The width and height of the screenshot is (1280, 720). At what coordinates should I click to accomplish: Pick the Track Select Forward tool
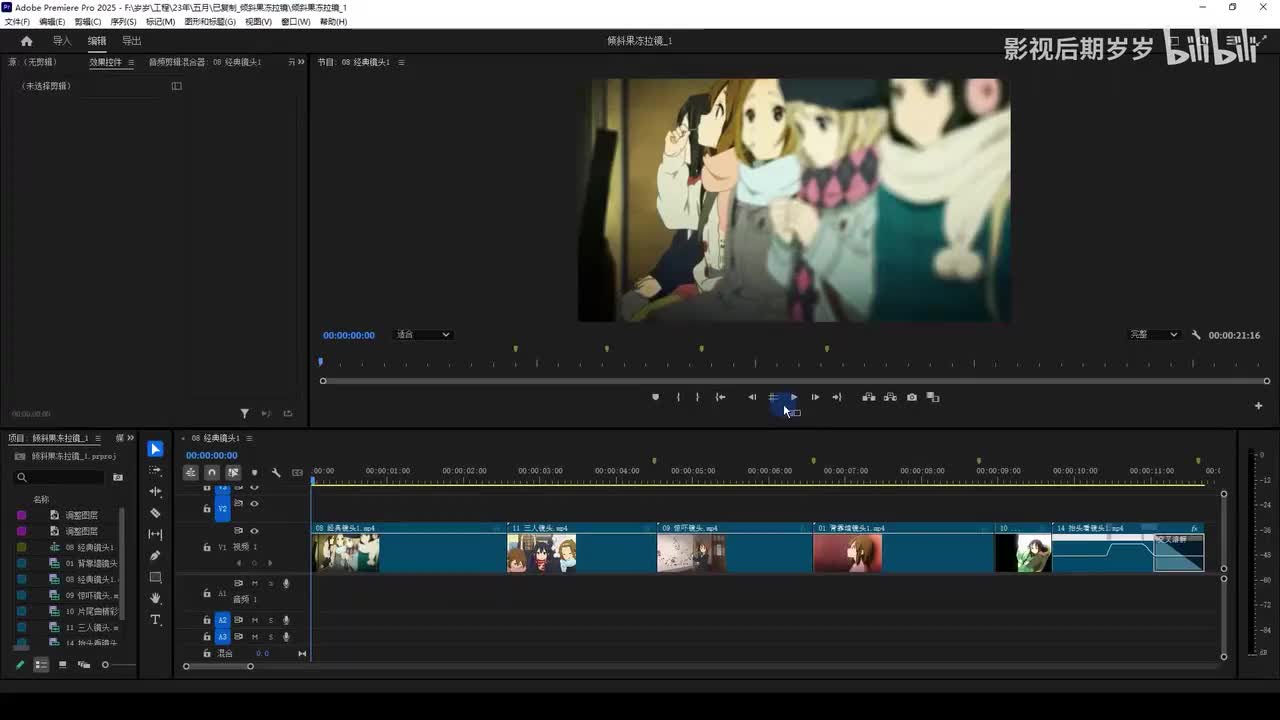(155, 470)
